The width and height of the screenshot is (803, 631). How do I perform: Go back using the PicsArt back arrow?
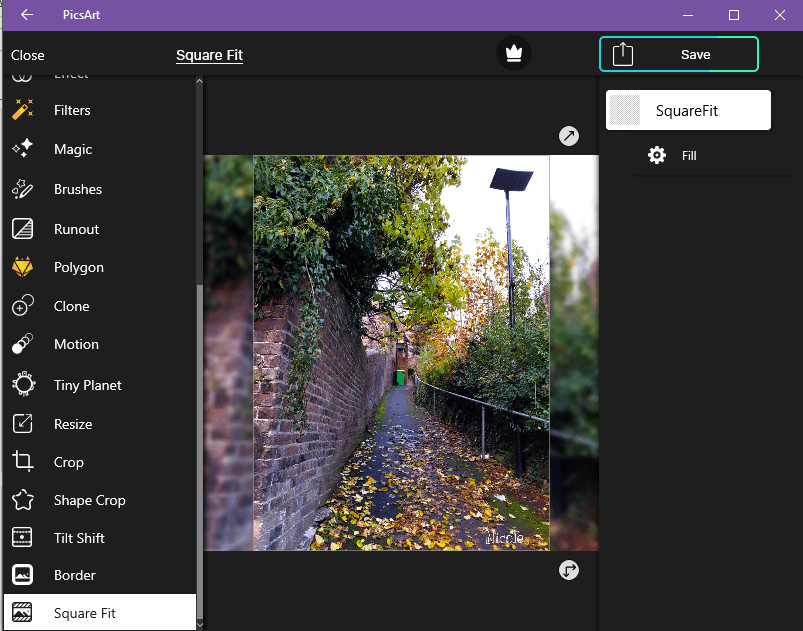pyautogui.click(x=27, y=15)
